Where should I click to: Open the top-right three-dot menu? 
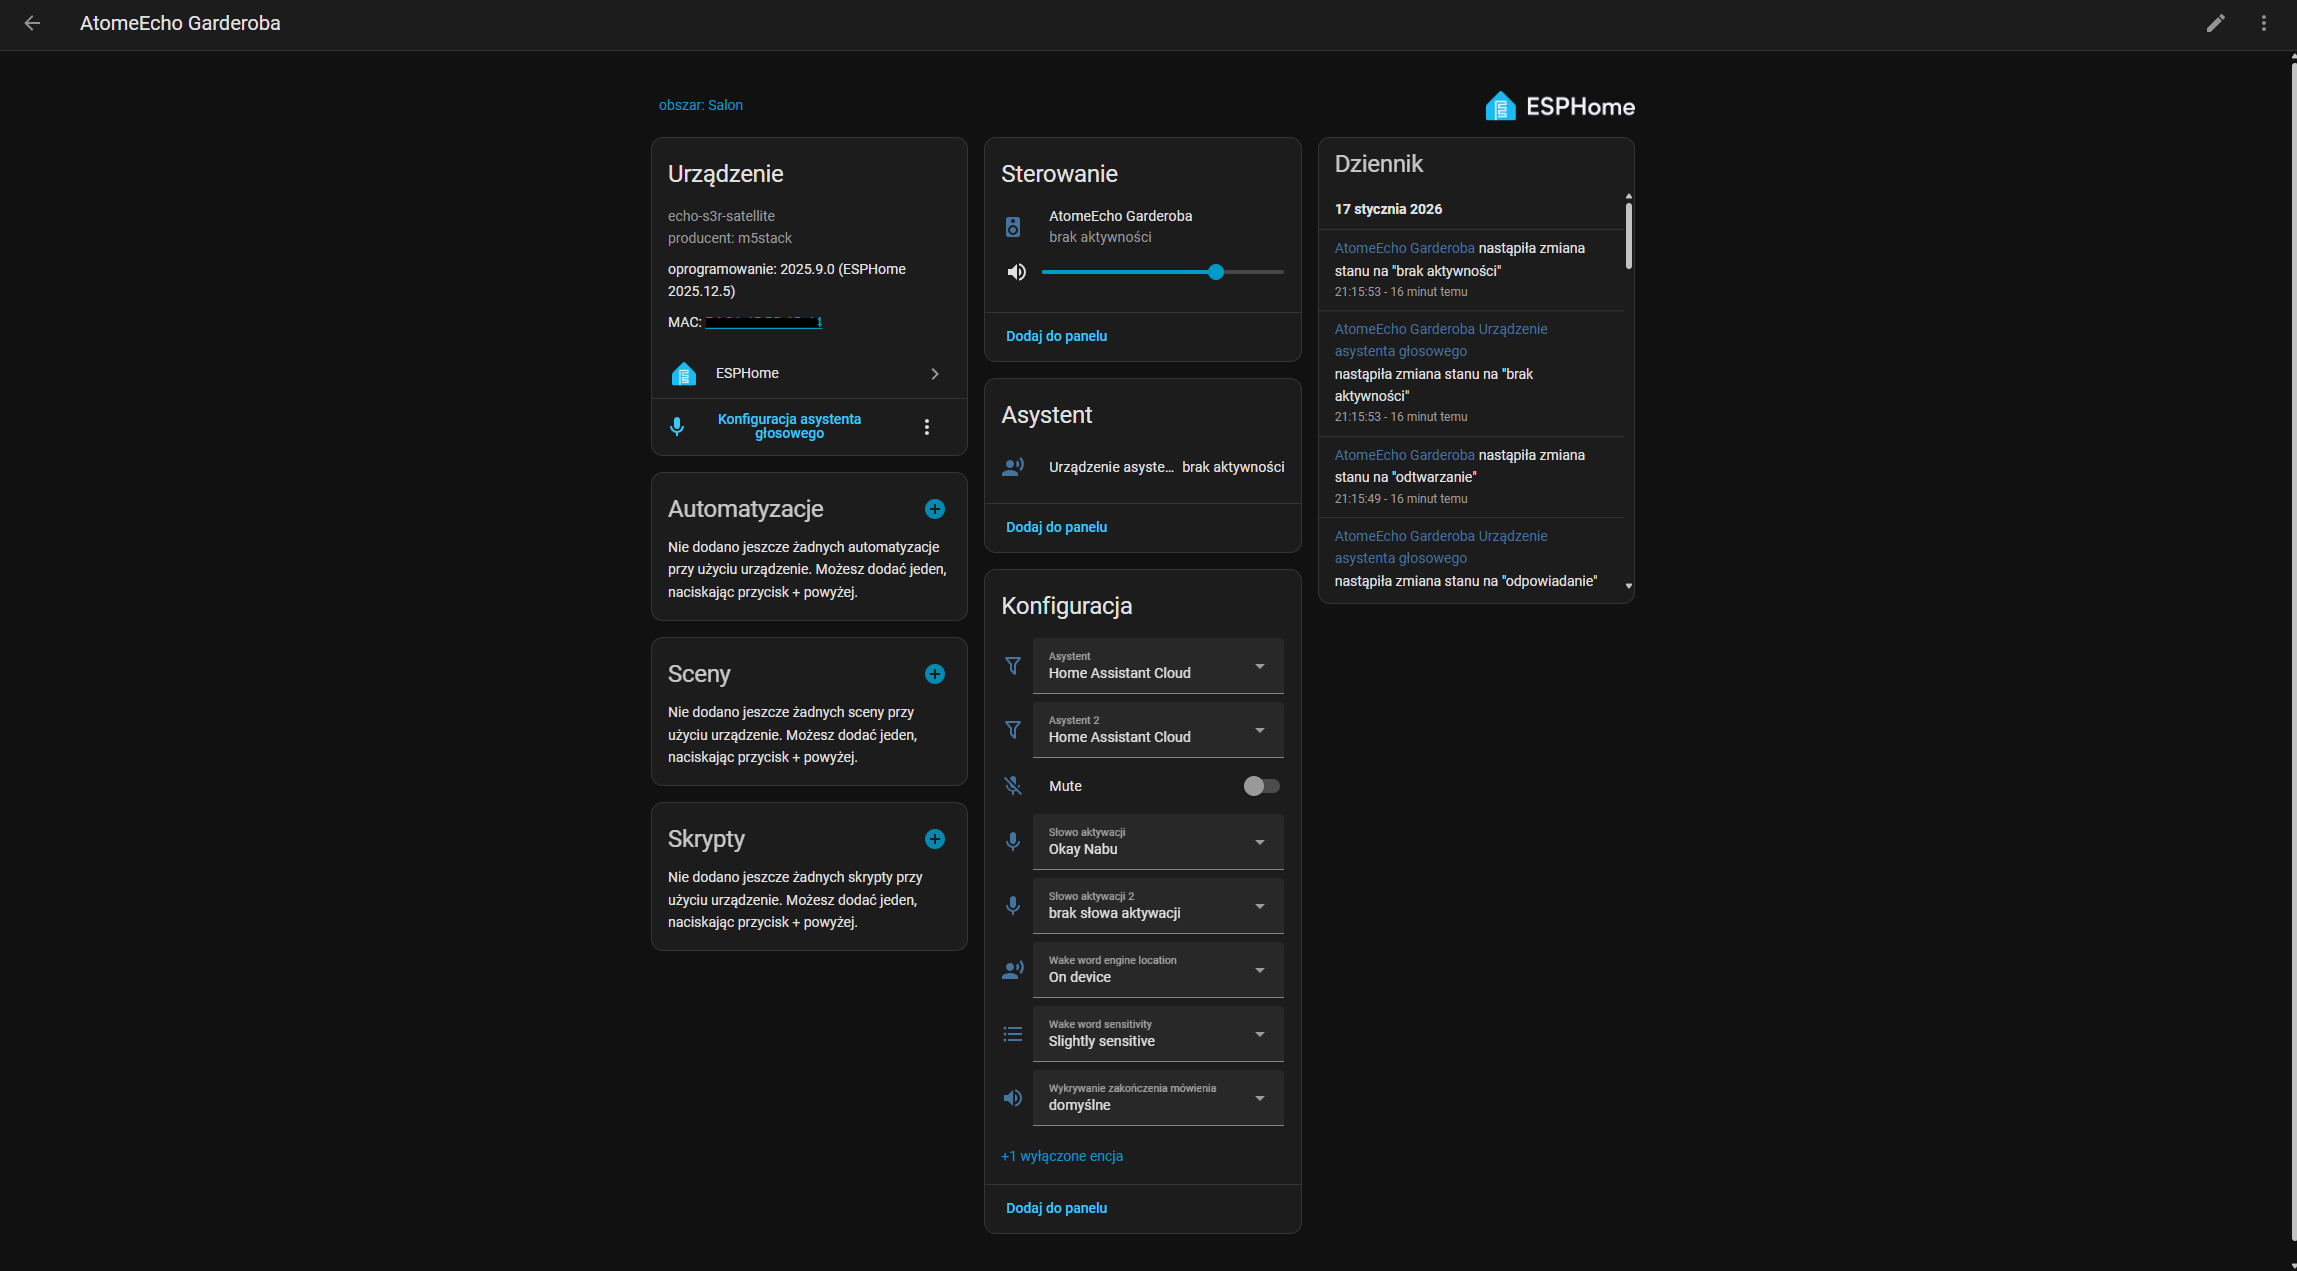point(2263,23)
